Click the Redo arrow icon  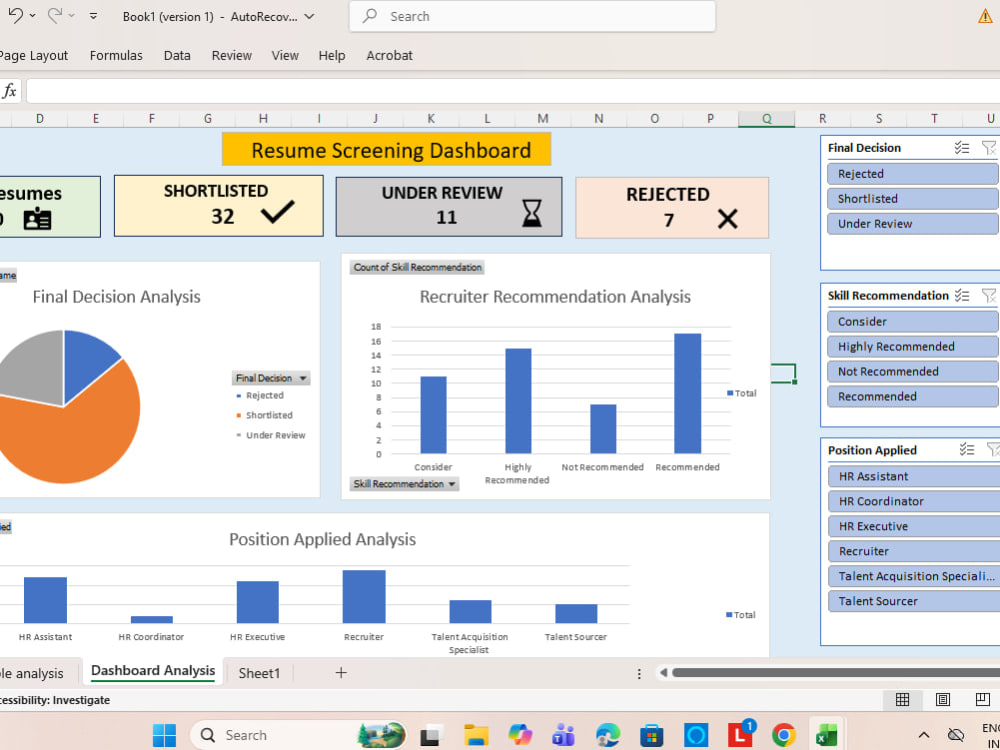55,15
